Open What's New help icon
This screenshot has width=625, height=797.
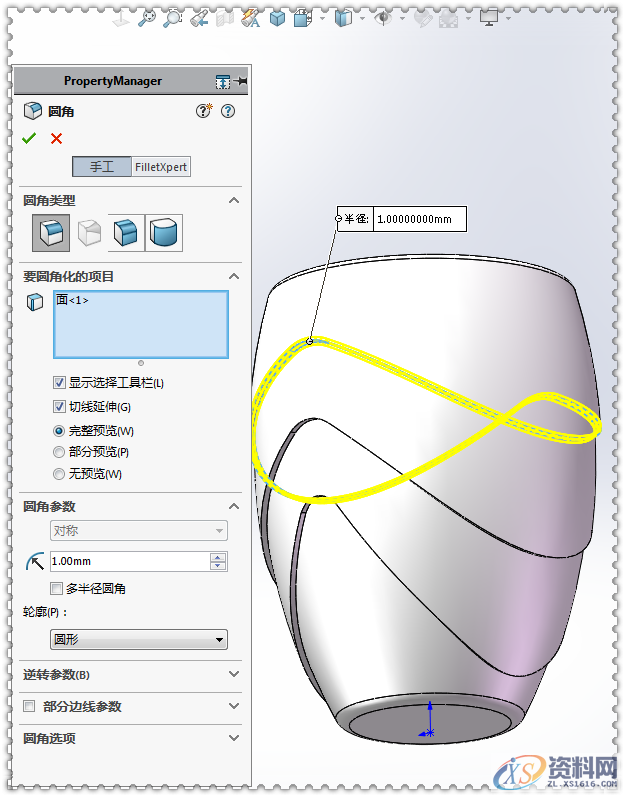click(204, 110)
